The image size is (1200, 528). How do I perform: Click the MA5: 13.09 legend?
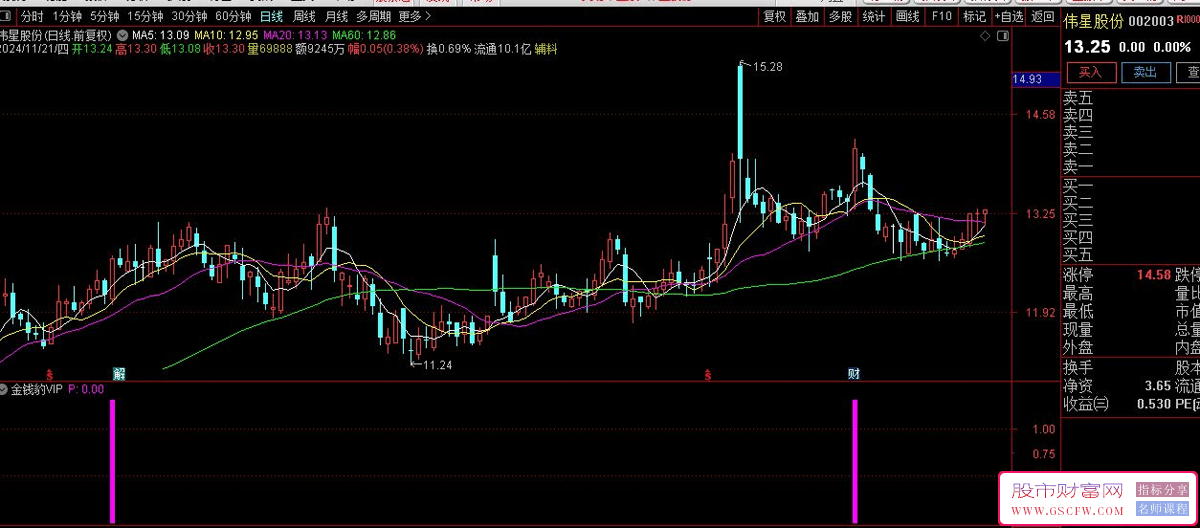161,35
